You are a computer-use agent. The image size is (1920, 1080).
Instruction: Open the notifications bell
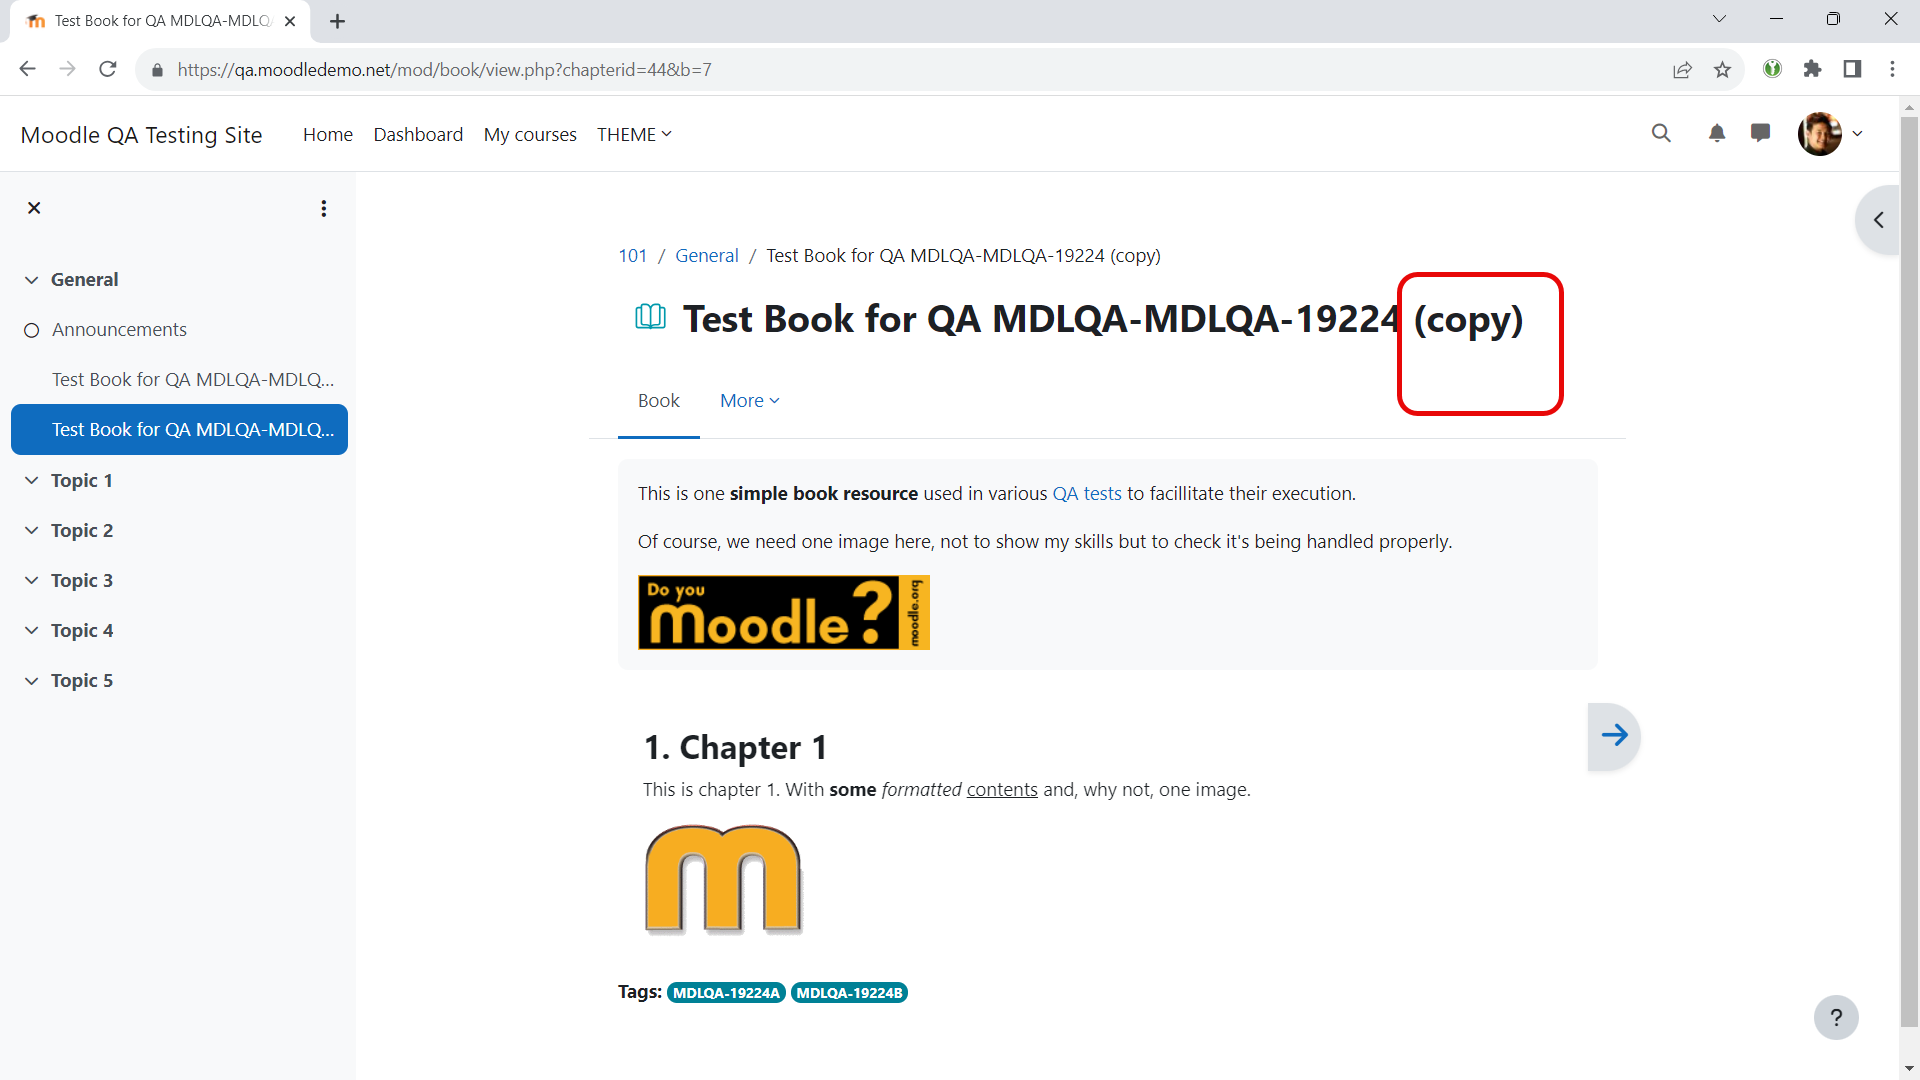(1717, 133)
